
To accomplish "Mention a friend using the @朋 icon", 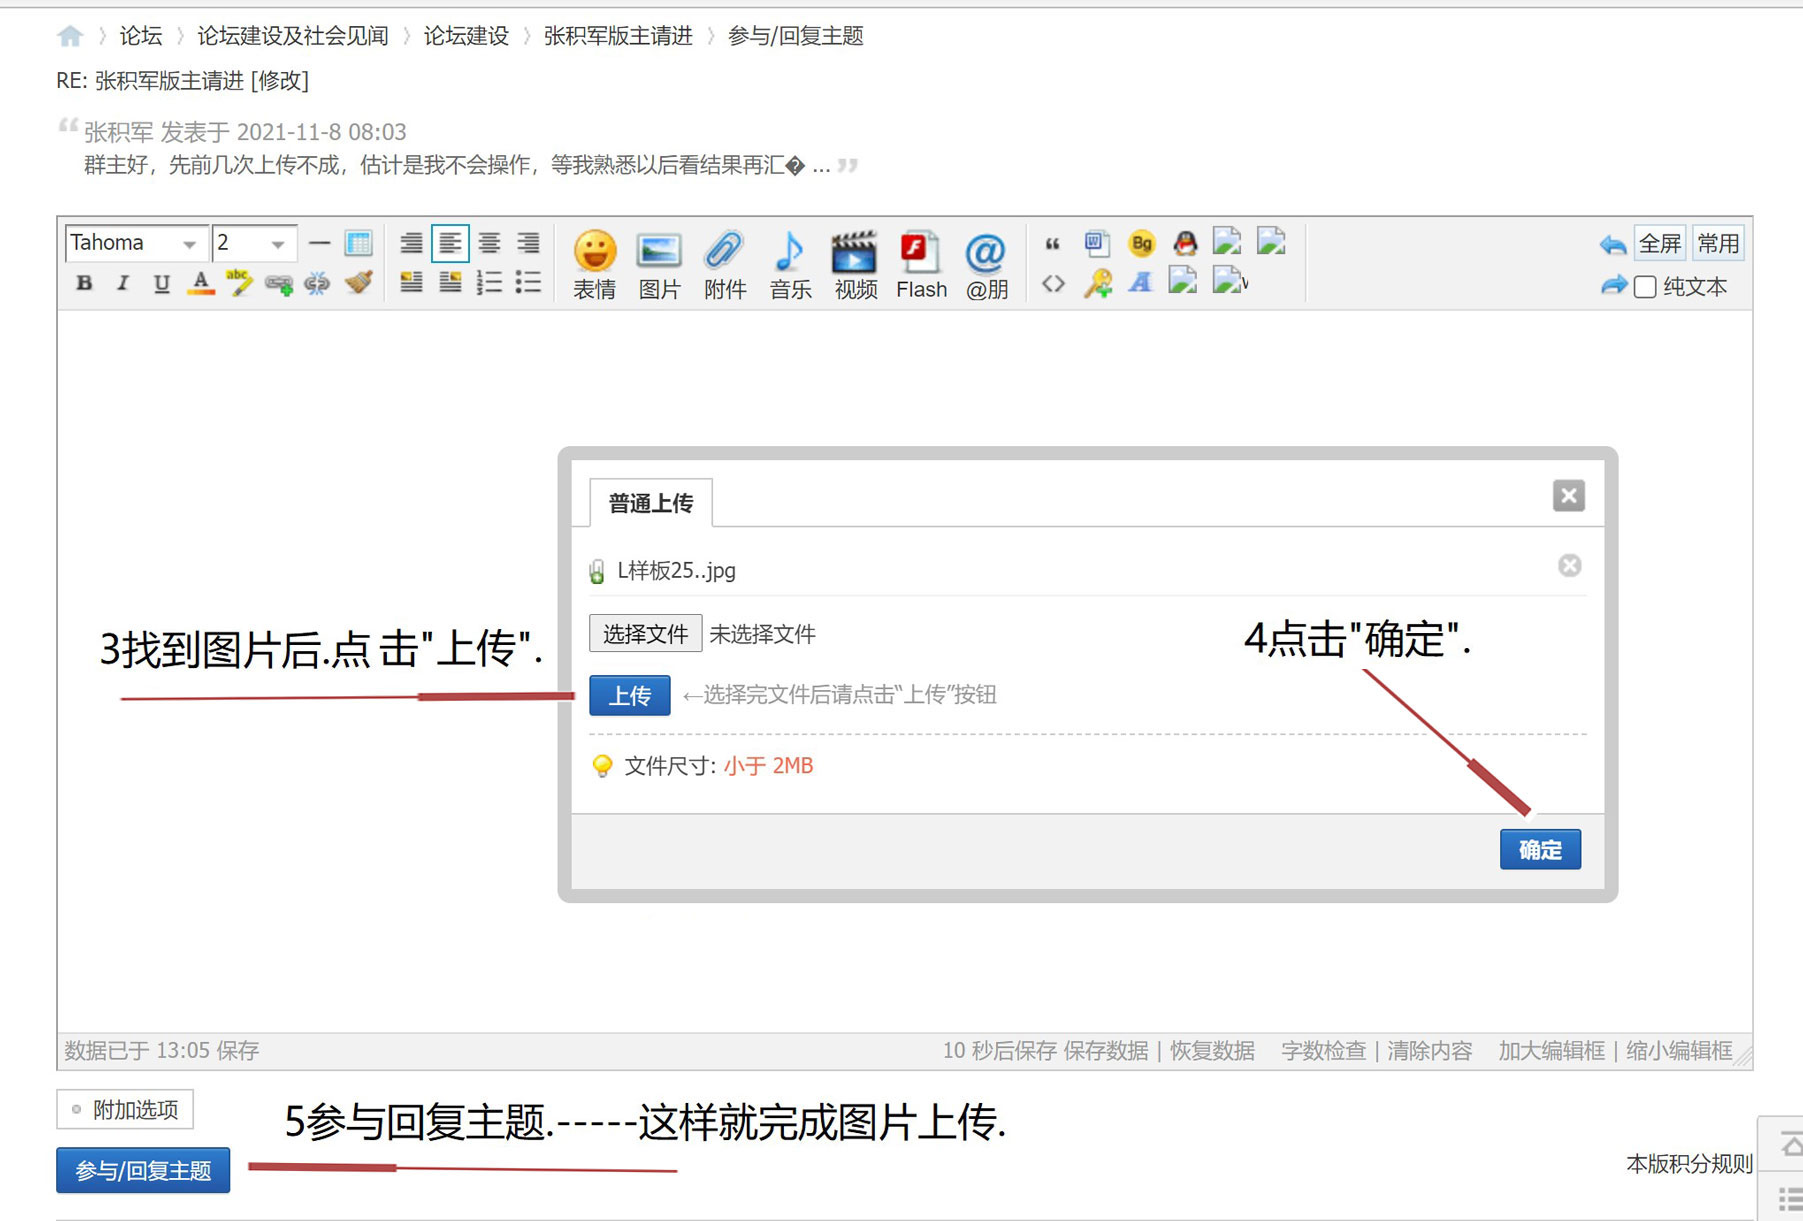I will pos(986,263).
